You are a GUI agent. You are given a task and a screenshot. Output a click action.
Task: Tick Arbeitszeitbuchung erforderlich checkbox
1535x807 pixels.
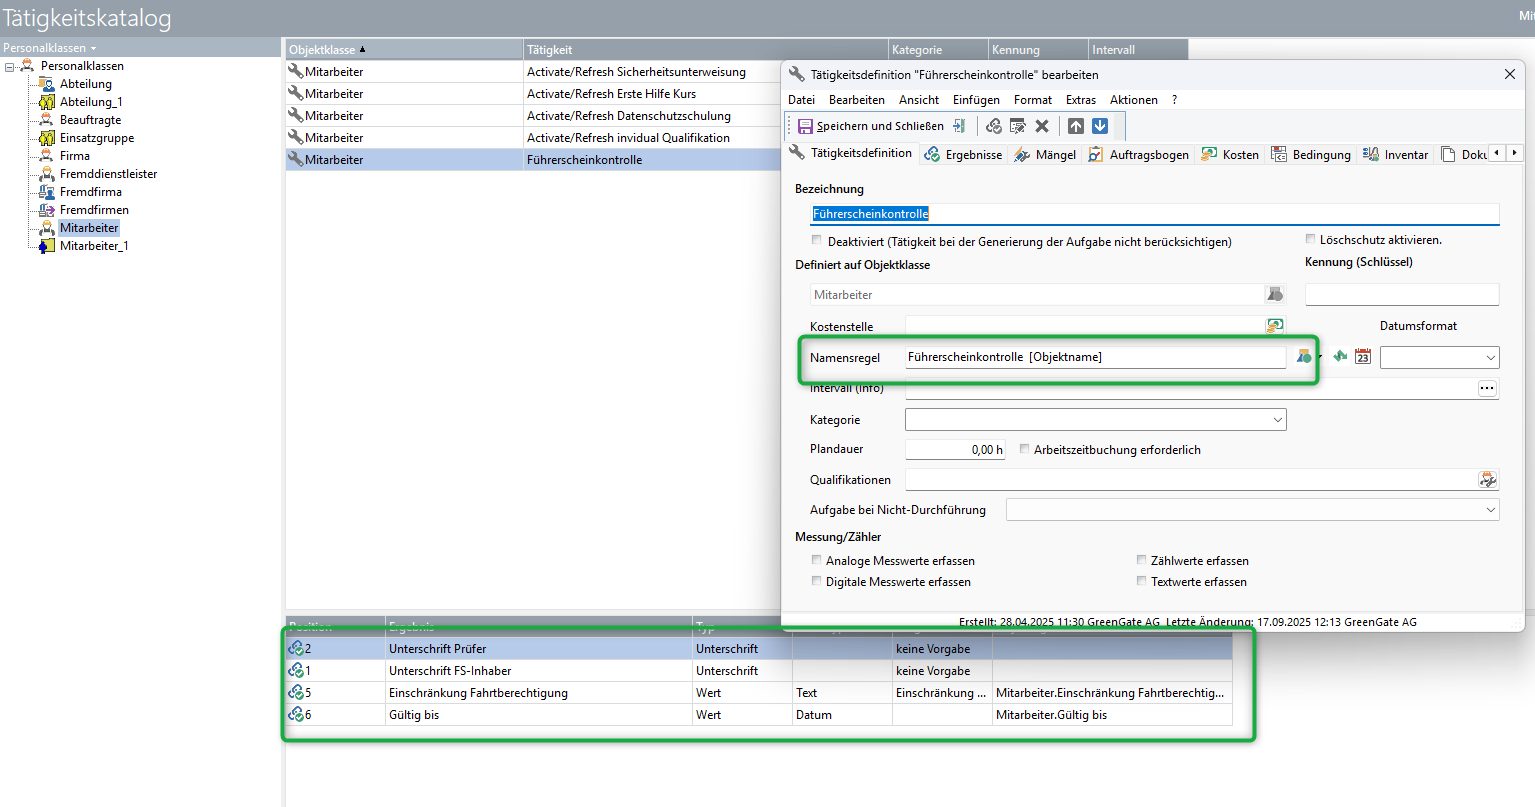point(1024,450)
